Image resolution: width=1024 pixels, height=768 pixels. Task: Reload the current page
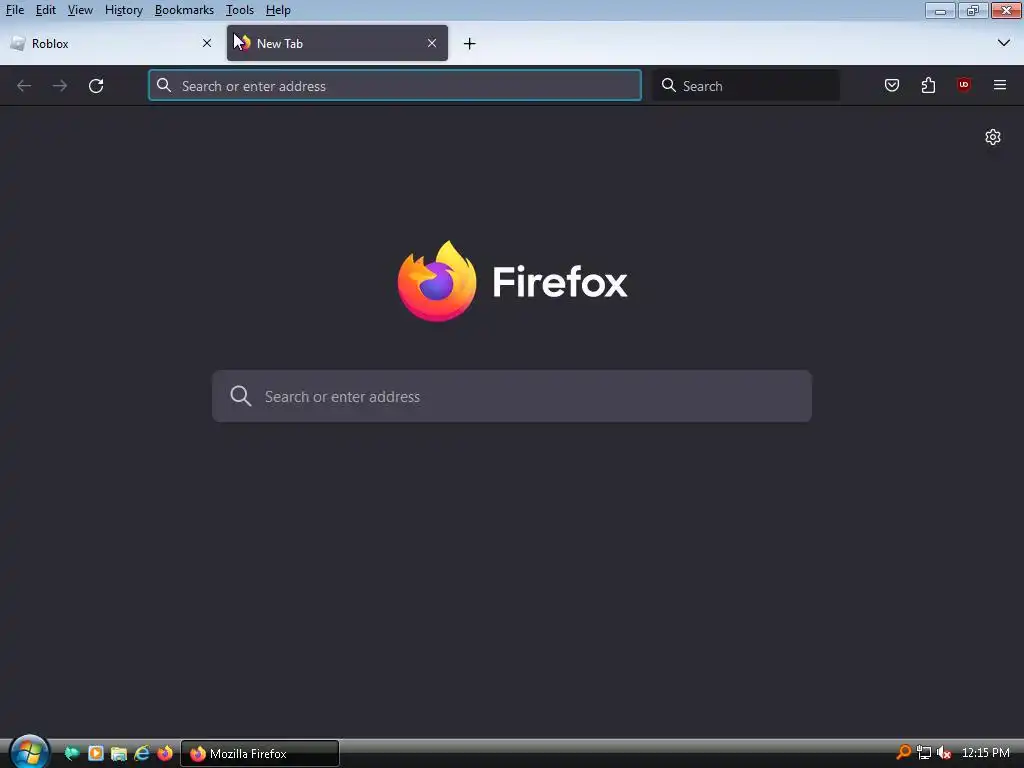[x=96, y=86]
